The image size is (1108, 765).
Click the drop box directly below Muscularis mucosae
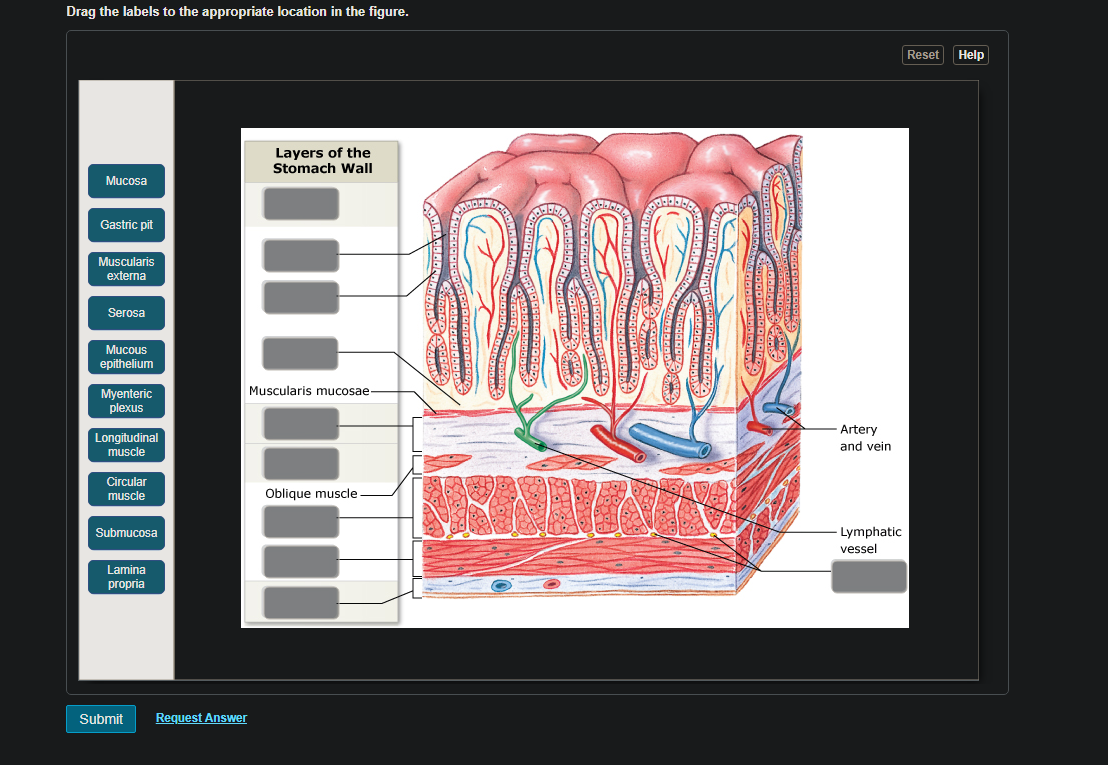(x=301, y=424)
